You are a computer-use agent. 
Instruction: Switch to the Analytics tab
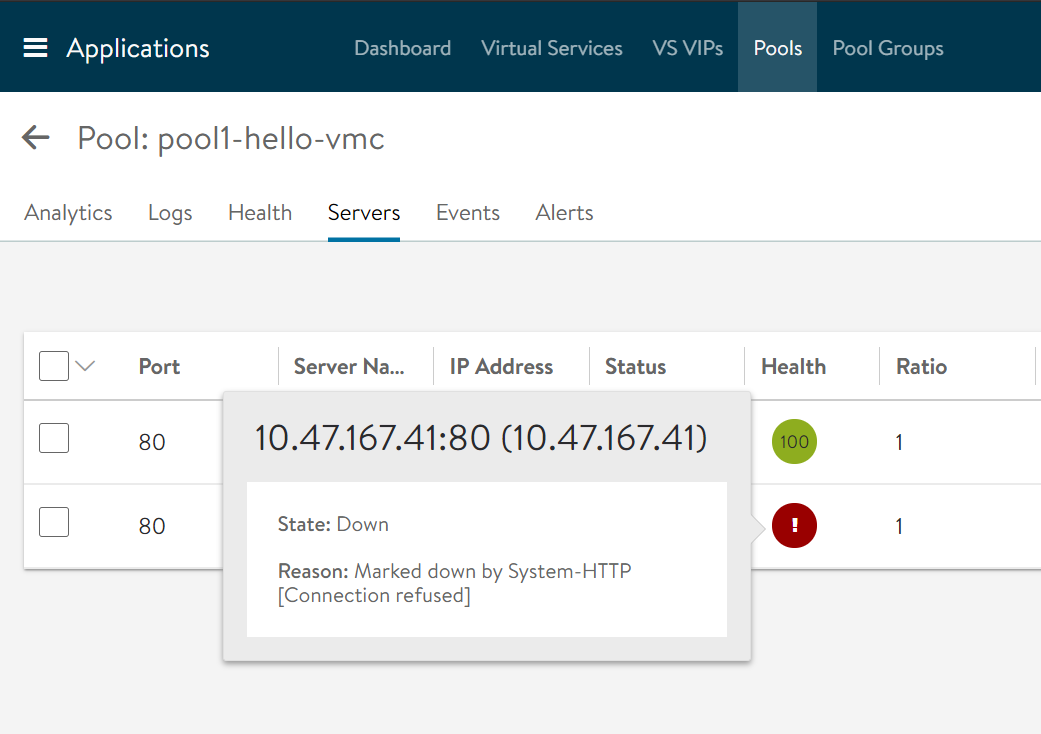[68, 213]
